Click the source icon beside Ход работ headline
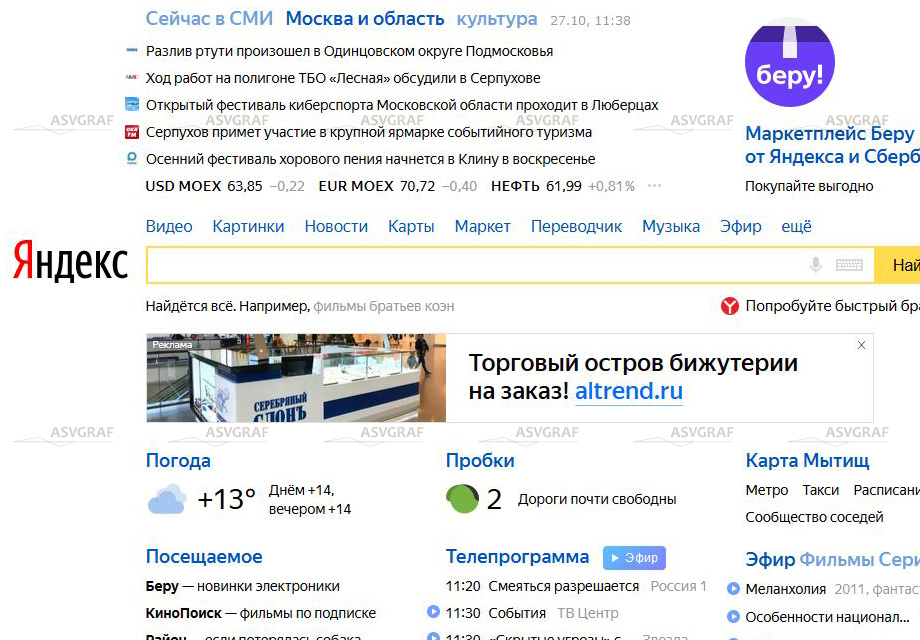Viewport: 920px width, 640px height. pos(132,77)
